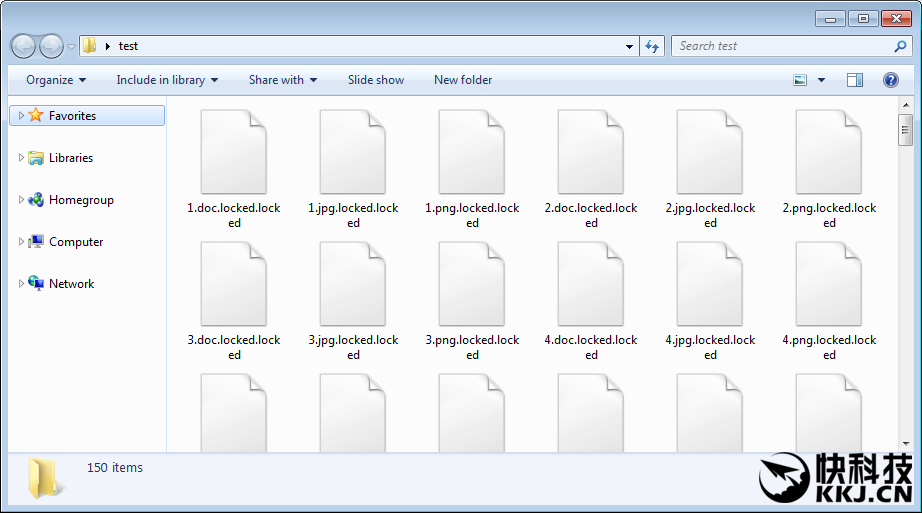The height and width of the screenshot is (513, 922).
Task: Click the vertical scrollbar thumb
Action: point(905,129)
